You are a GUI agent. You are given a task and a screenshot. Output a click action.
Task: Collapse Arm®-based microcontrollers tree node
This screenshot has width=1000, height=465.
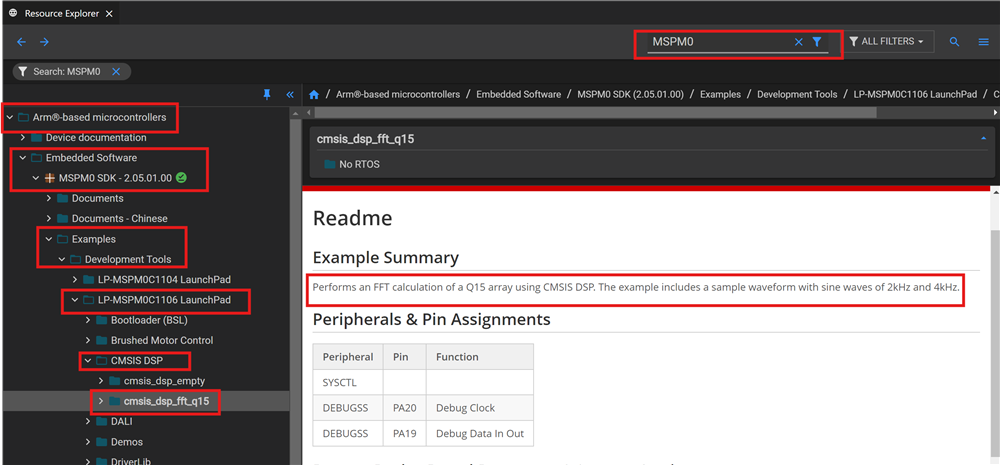10,117
